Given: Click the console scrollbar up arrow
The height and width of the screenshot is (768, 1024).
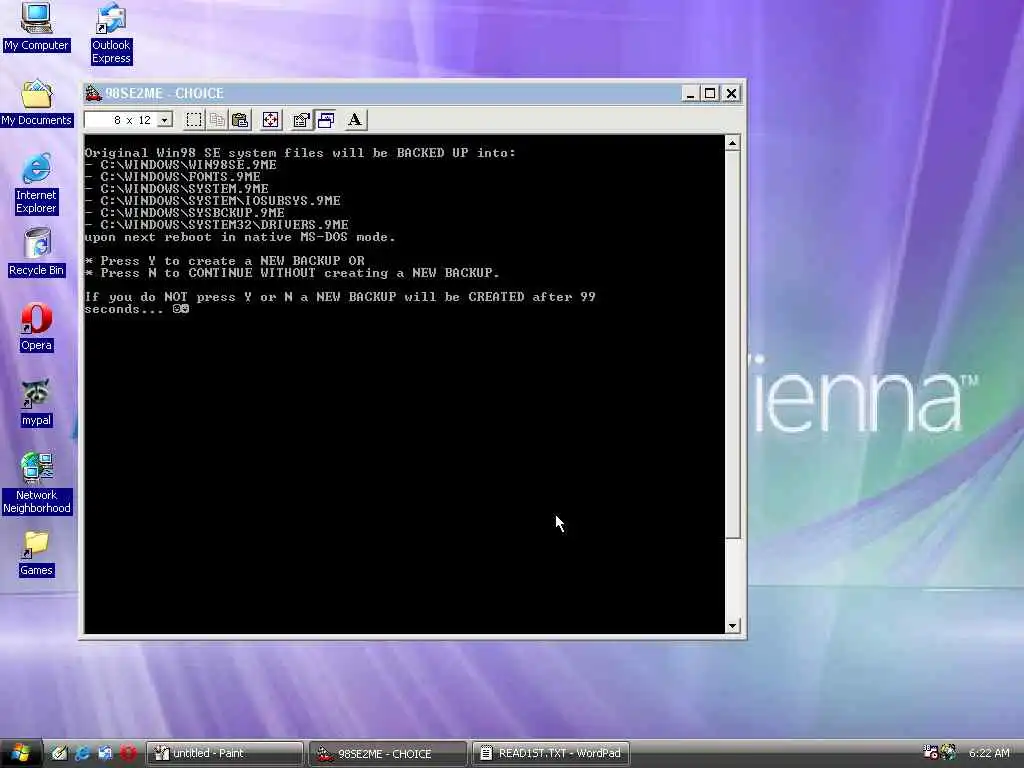Looking at the screenshot, I should pyautogui.click(x=733, y=143).
